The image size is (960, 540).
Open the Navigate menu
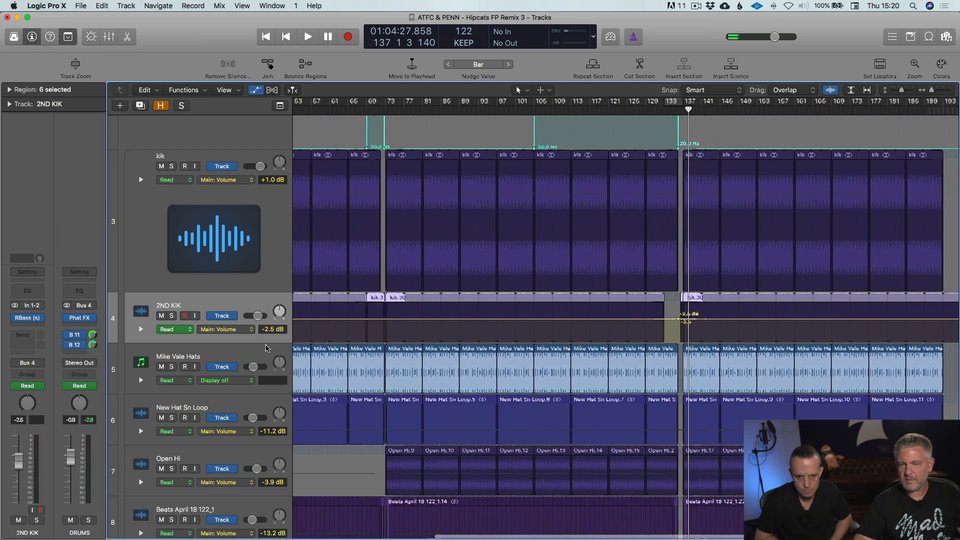[158, 6]
